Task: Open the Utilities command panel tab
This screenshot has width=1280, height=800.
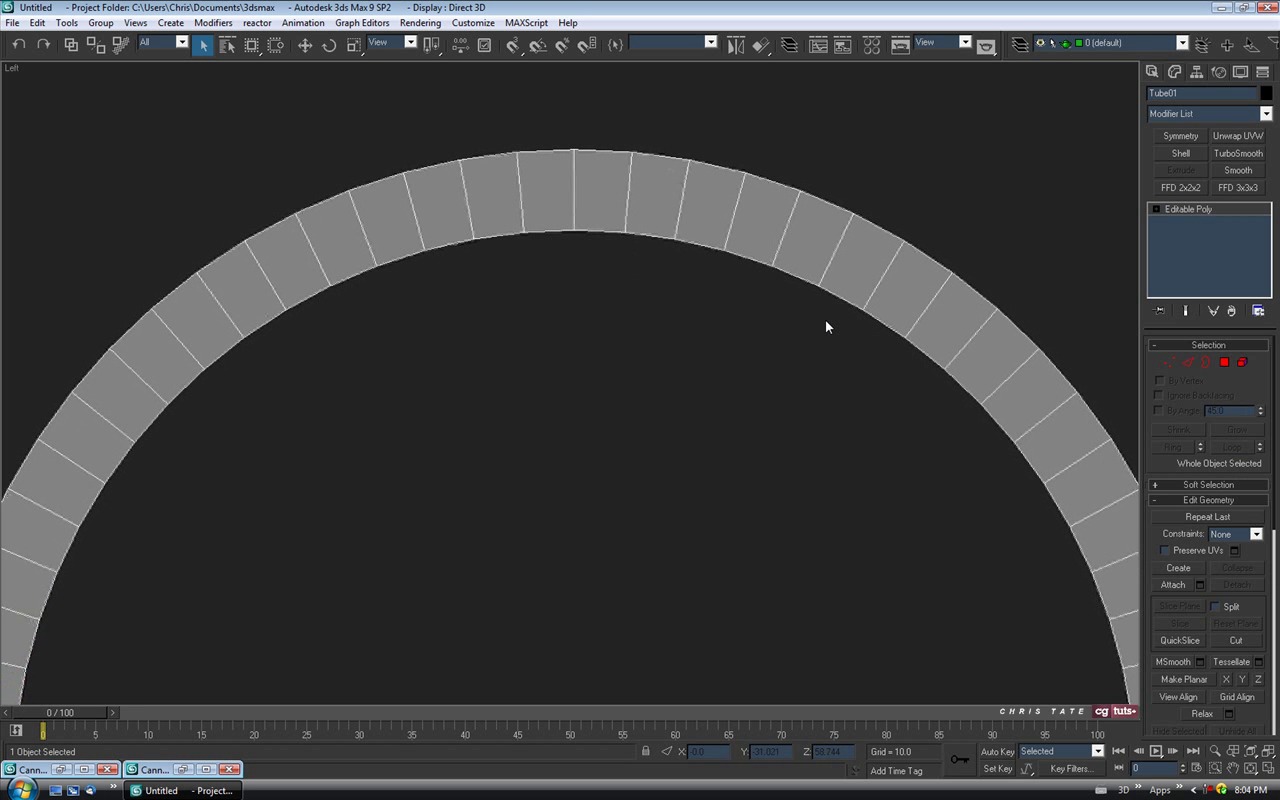Action: pos(1262,72)
